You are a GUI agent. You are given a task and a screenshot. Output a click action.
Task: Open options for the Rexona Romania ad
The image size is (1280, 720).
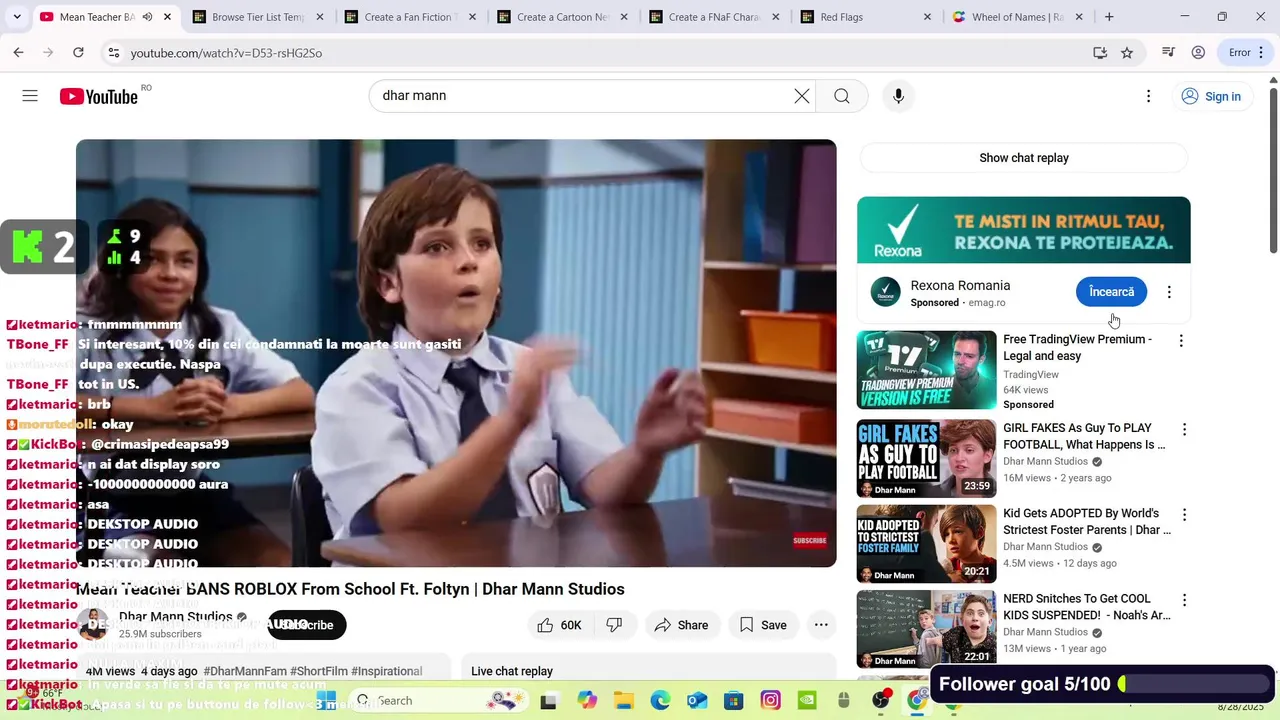click(x=1169, y=292)
